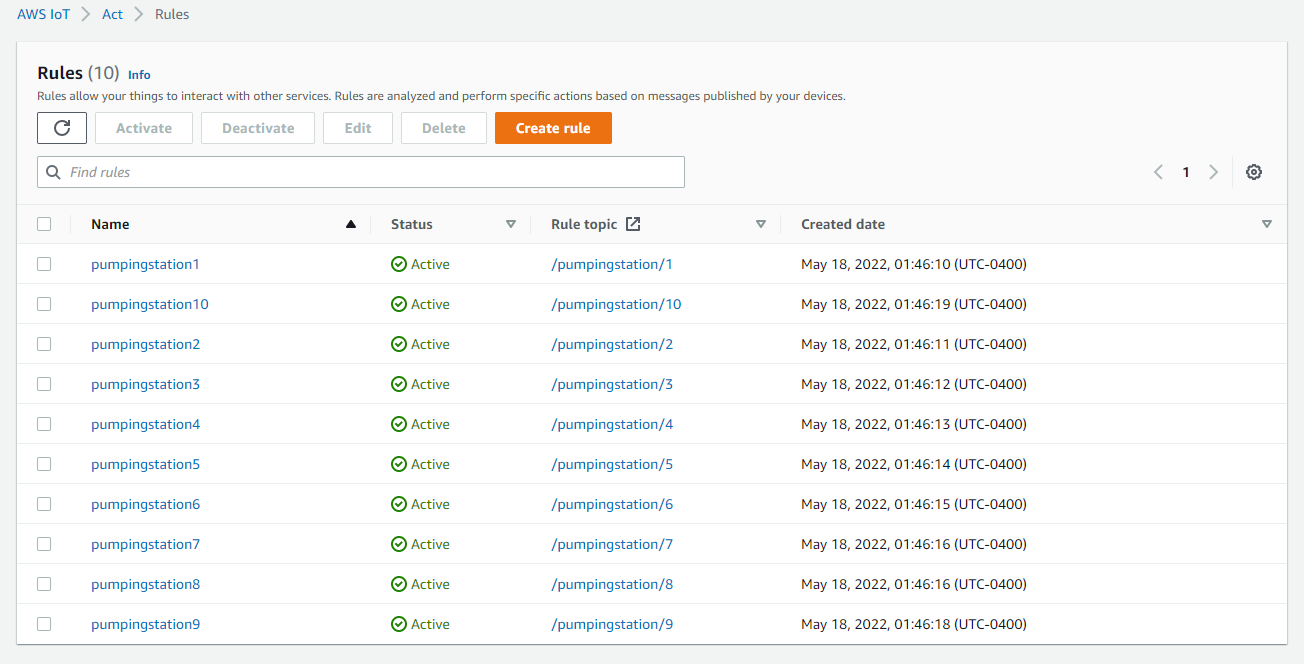Open the pumpingstation10 rule
Image resolution: width=1304 pixels, height=664 pixels.
click(x=150, y=304)
